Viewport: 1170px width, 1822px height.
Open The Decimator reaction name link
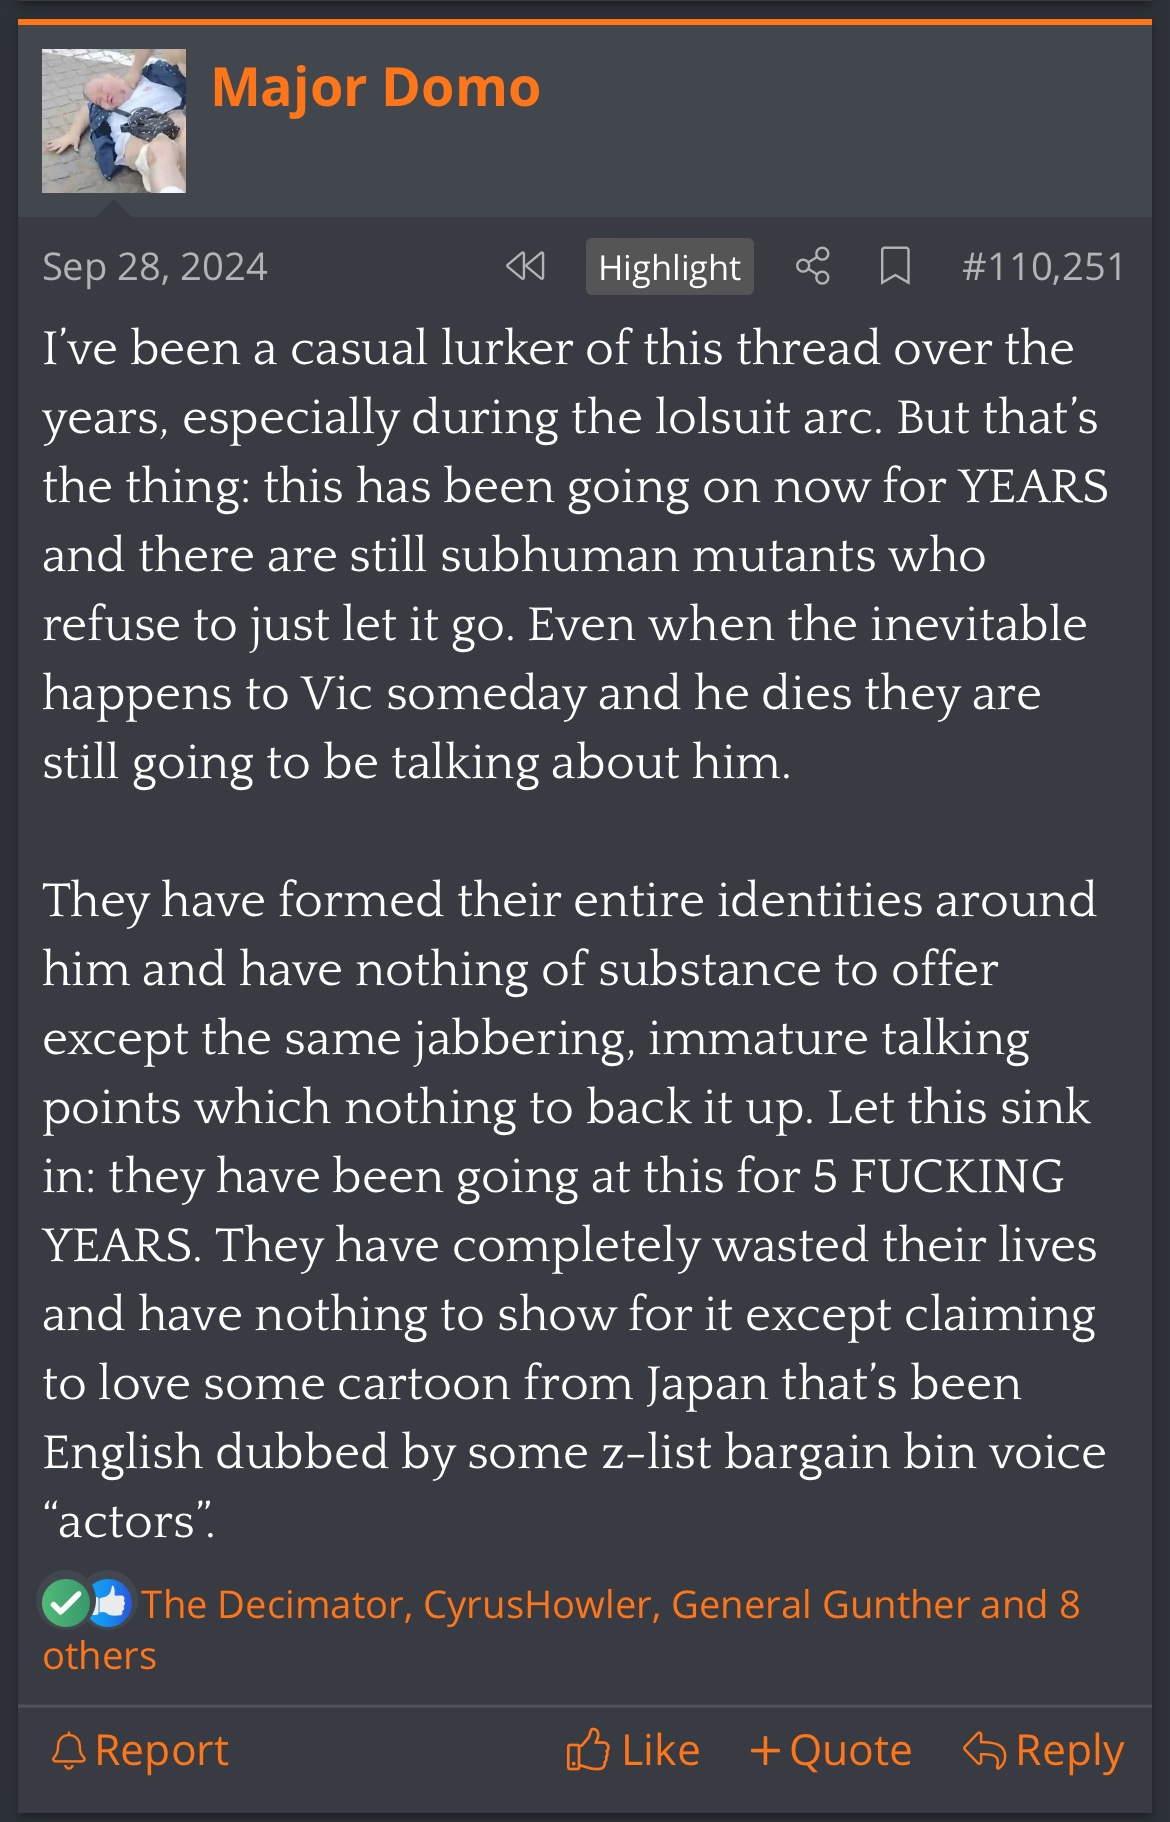coord(272,1604)
